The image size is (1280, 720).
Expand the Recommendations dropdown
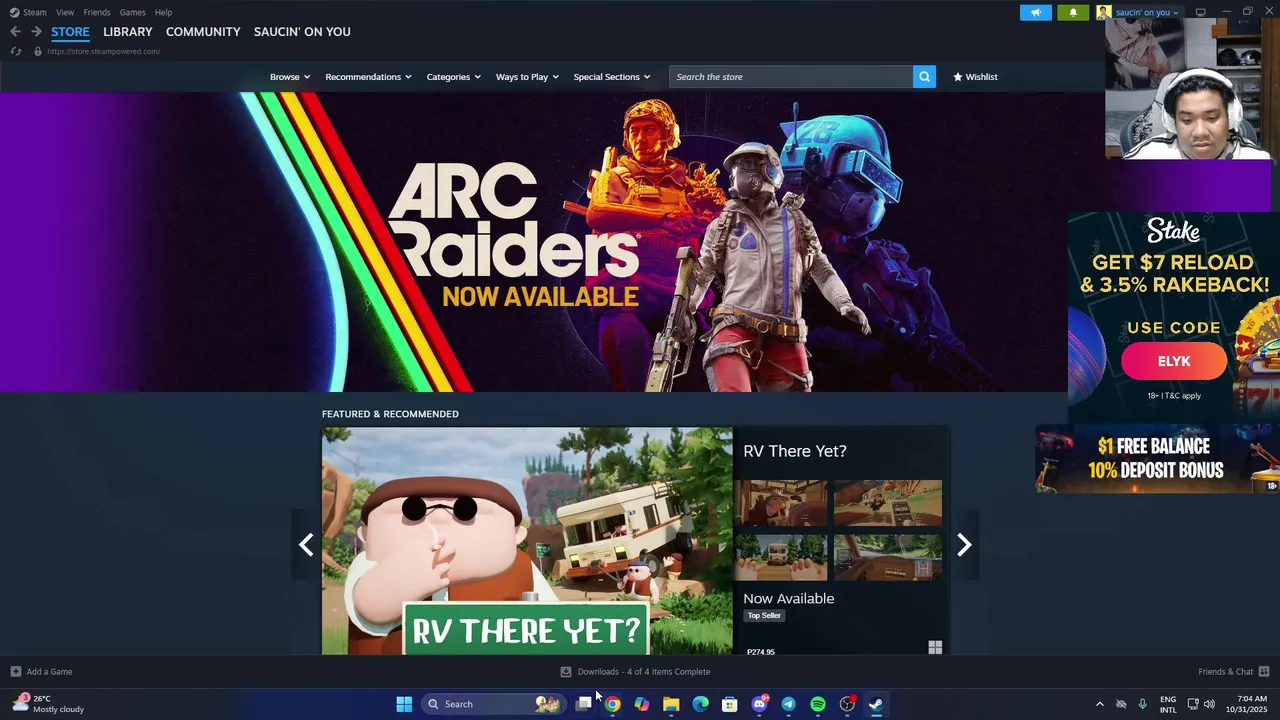pos(368,77)
